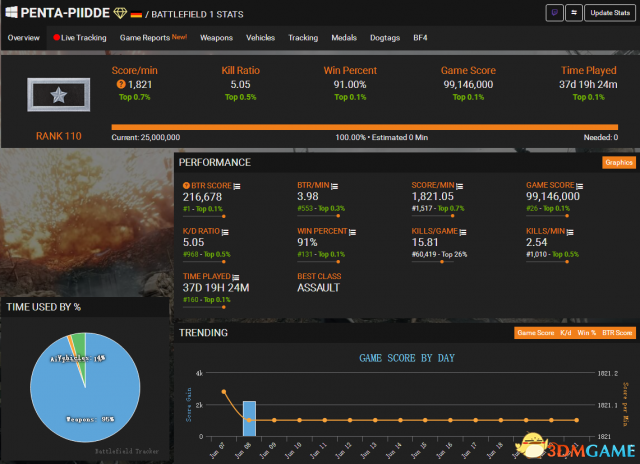Go to the BF4 tab
The width and height of the screenshot is (640, 464).
[420, 38]
